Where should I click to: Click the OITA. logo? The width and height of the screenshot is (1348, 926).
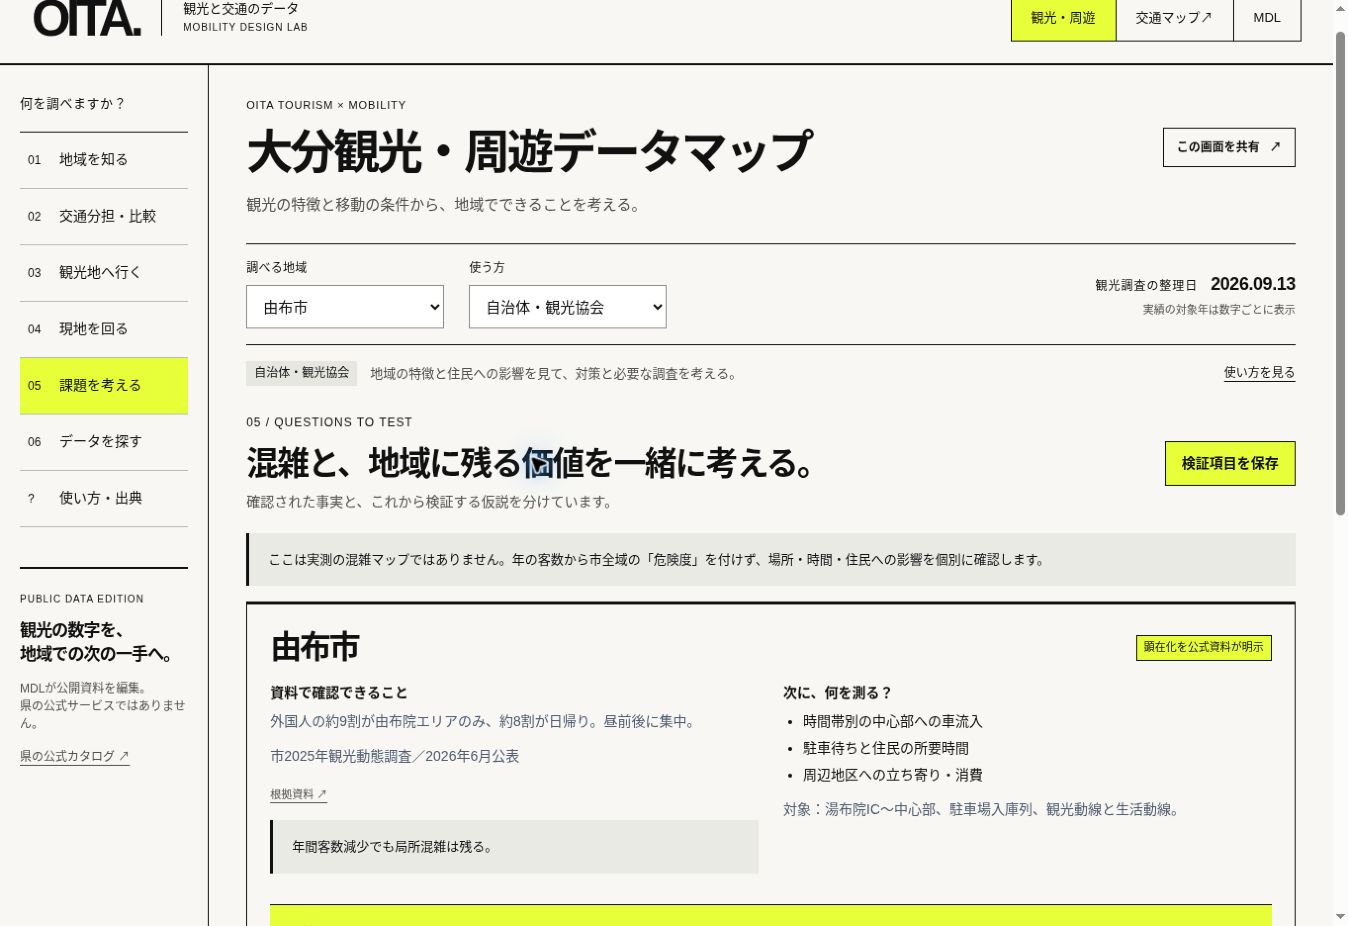88,17
